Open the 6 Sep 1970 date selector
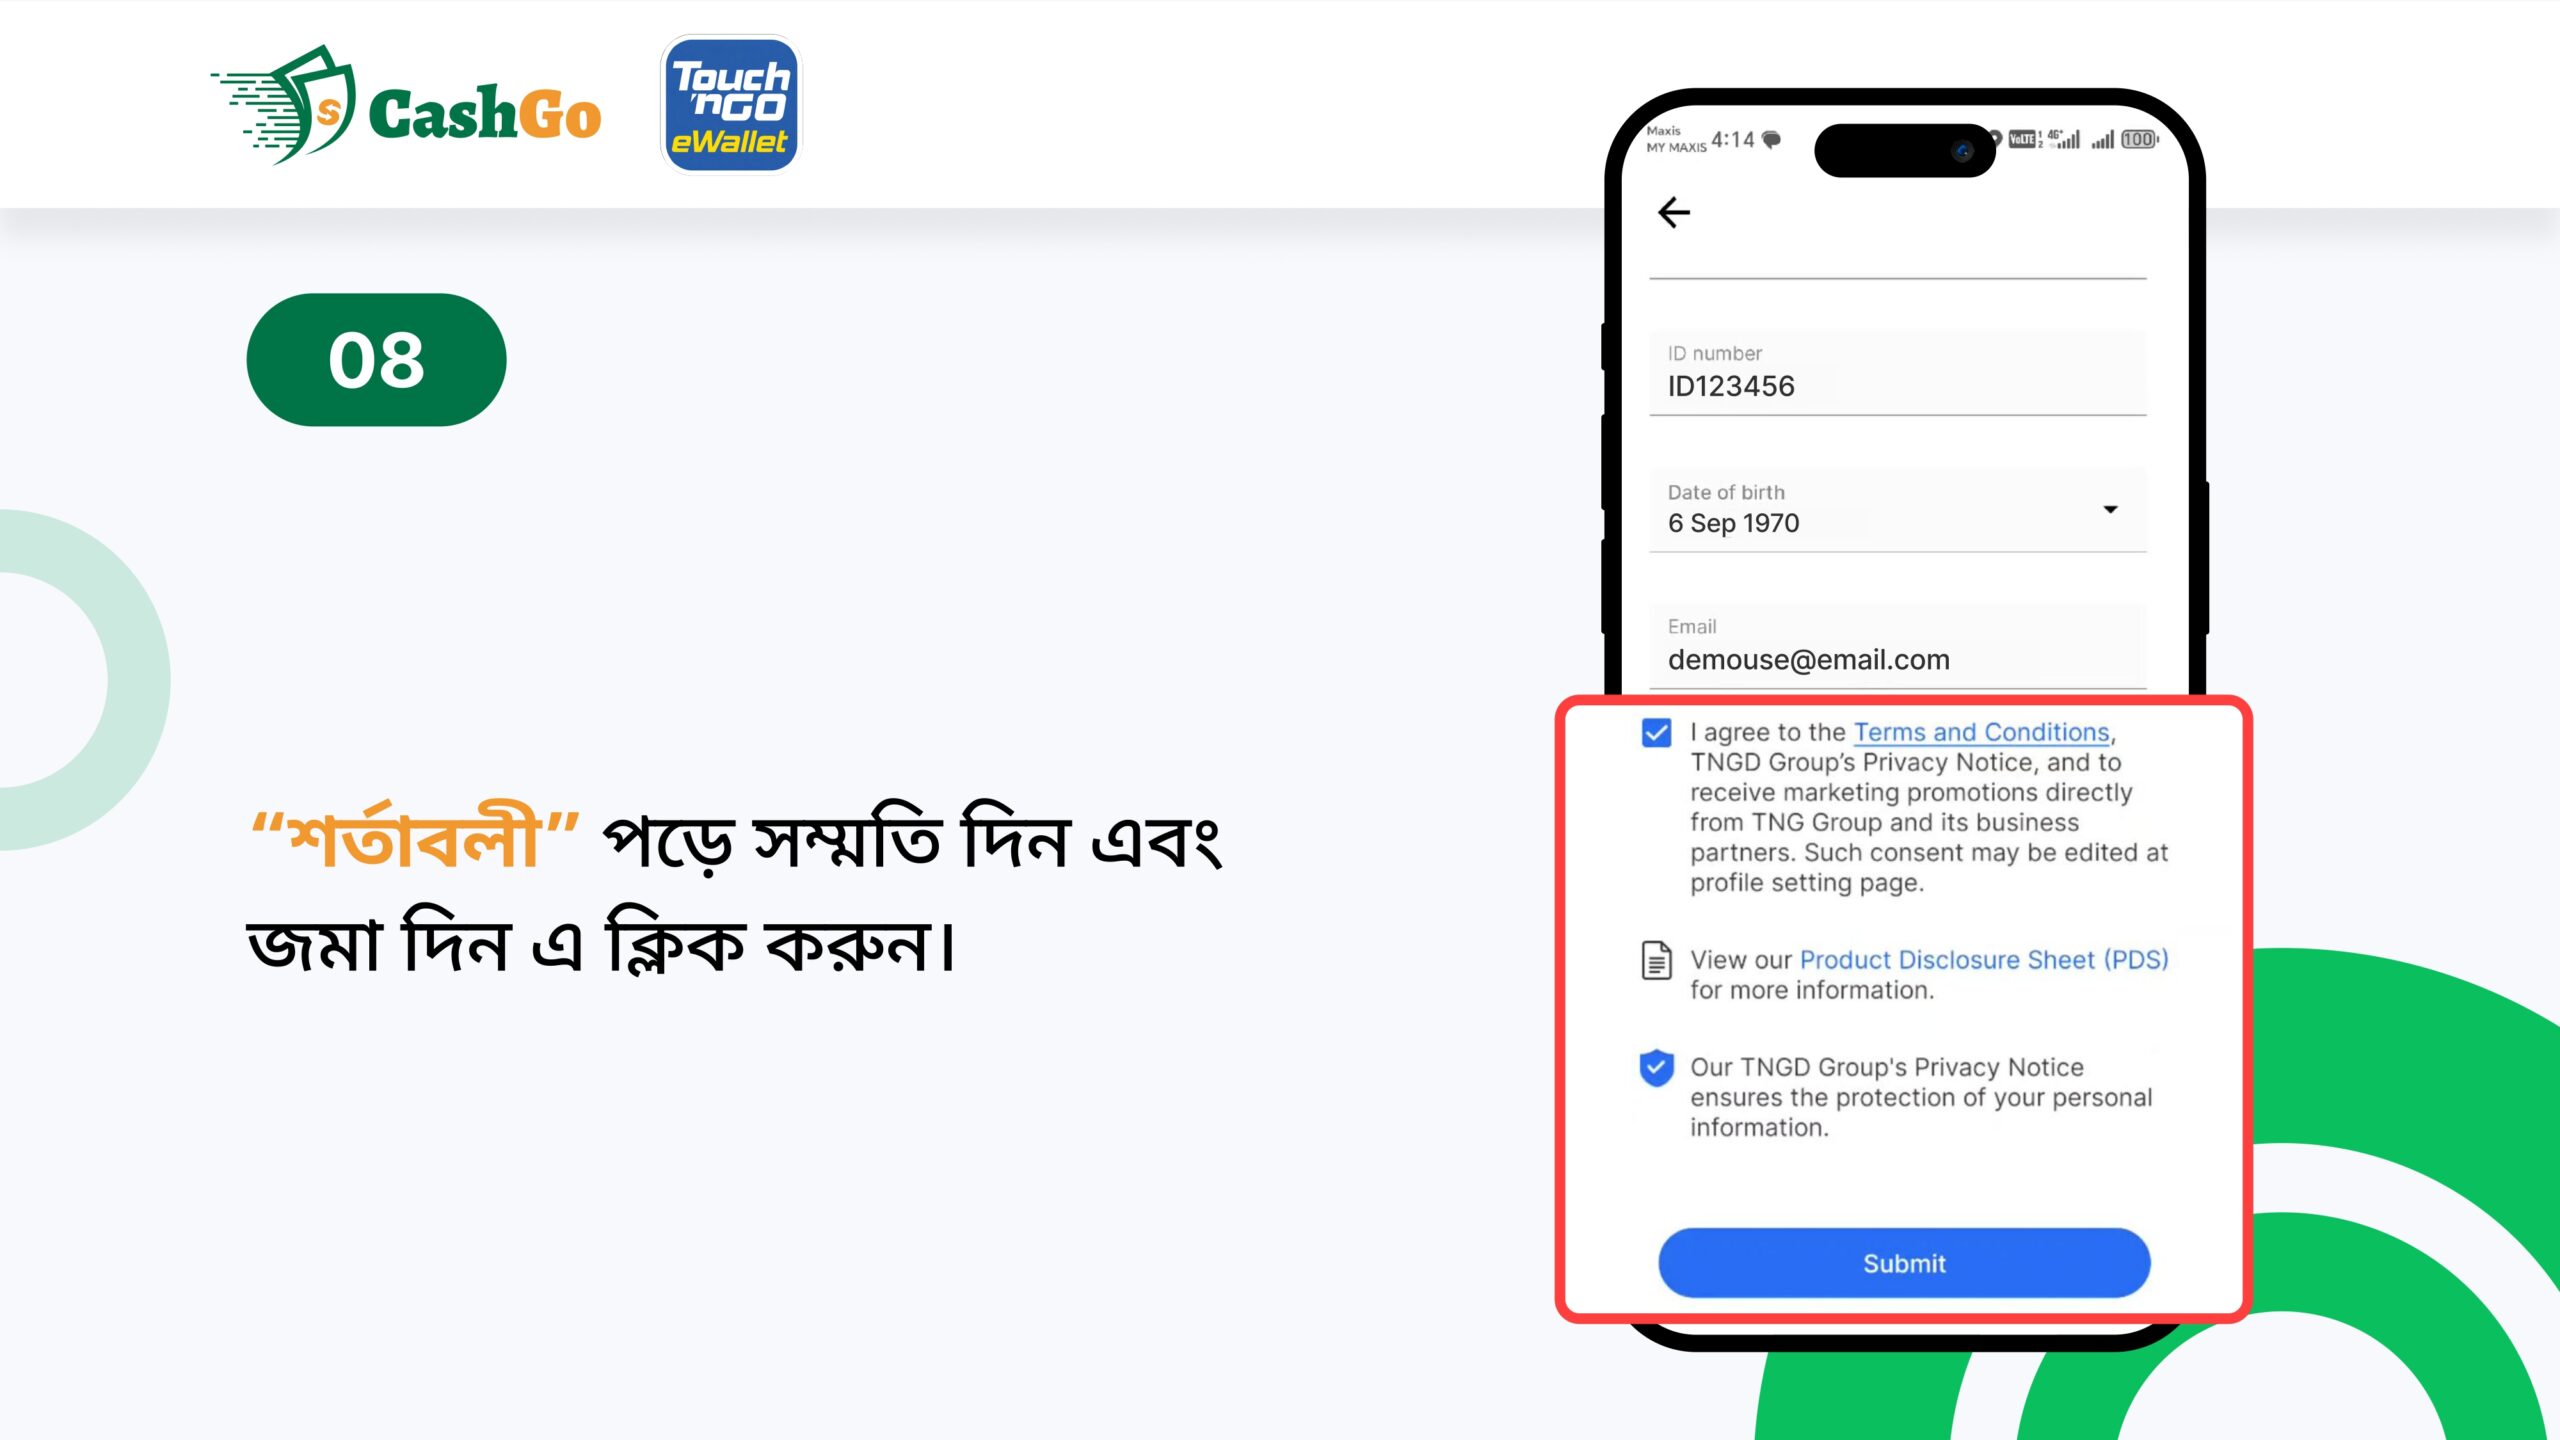Screen dimensions: 2560x1440 (x=1897, y=510)
